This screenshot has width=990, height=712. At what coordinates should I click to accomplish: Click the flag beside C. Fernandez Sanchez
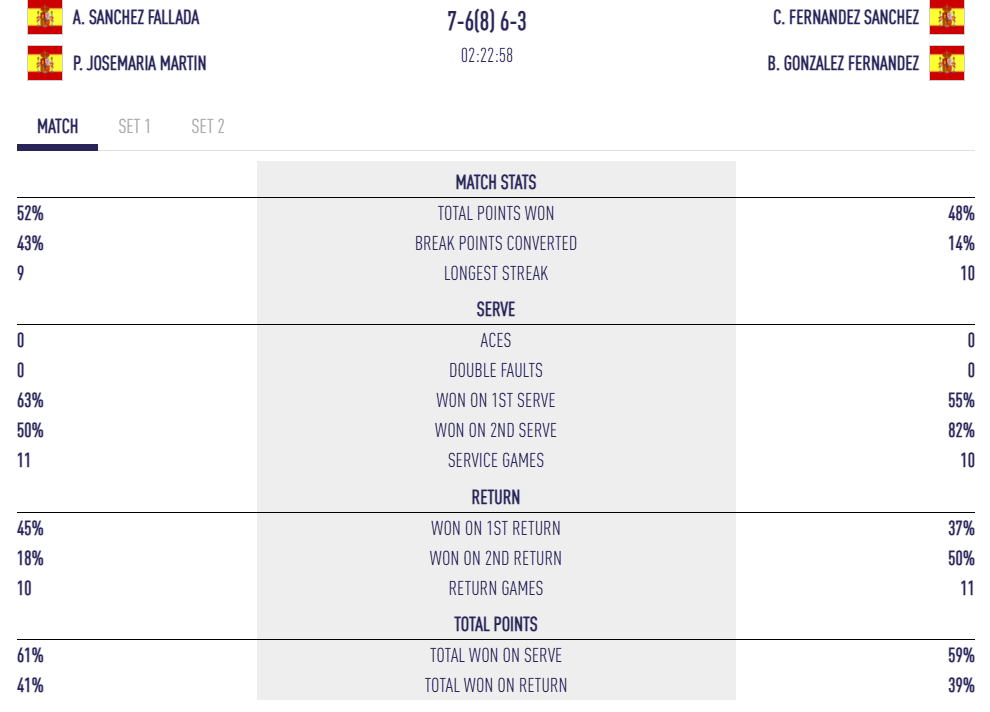[946, 17]
